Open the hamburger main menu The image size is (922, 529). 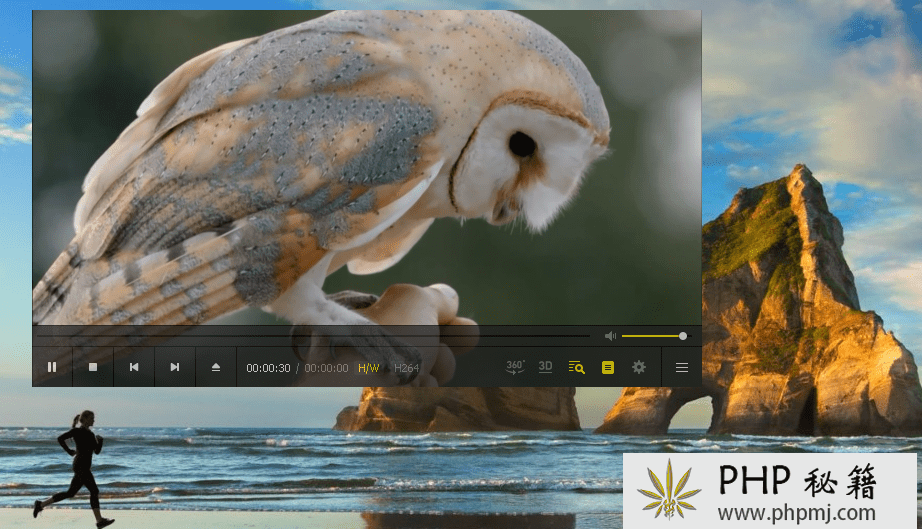click(682, 367)
